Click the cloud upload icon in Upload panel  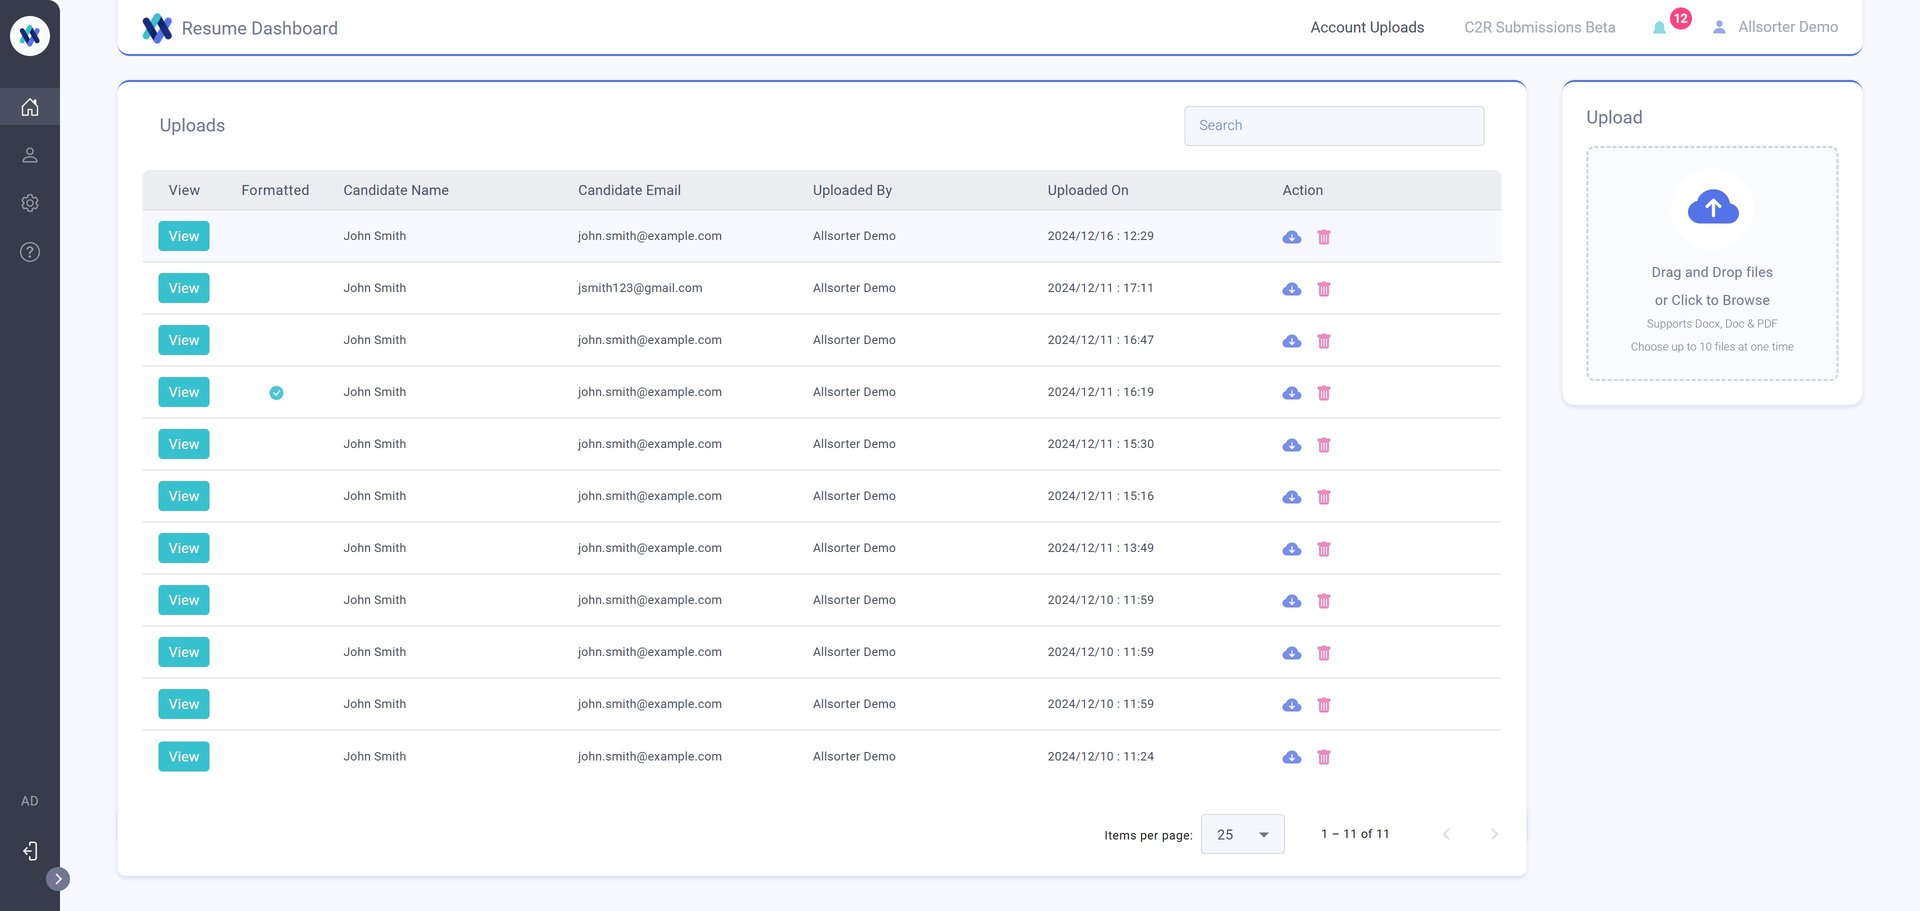pyautogui.click(x=1712, y=208)
